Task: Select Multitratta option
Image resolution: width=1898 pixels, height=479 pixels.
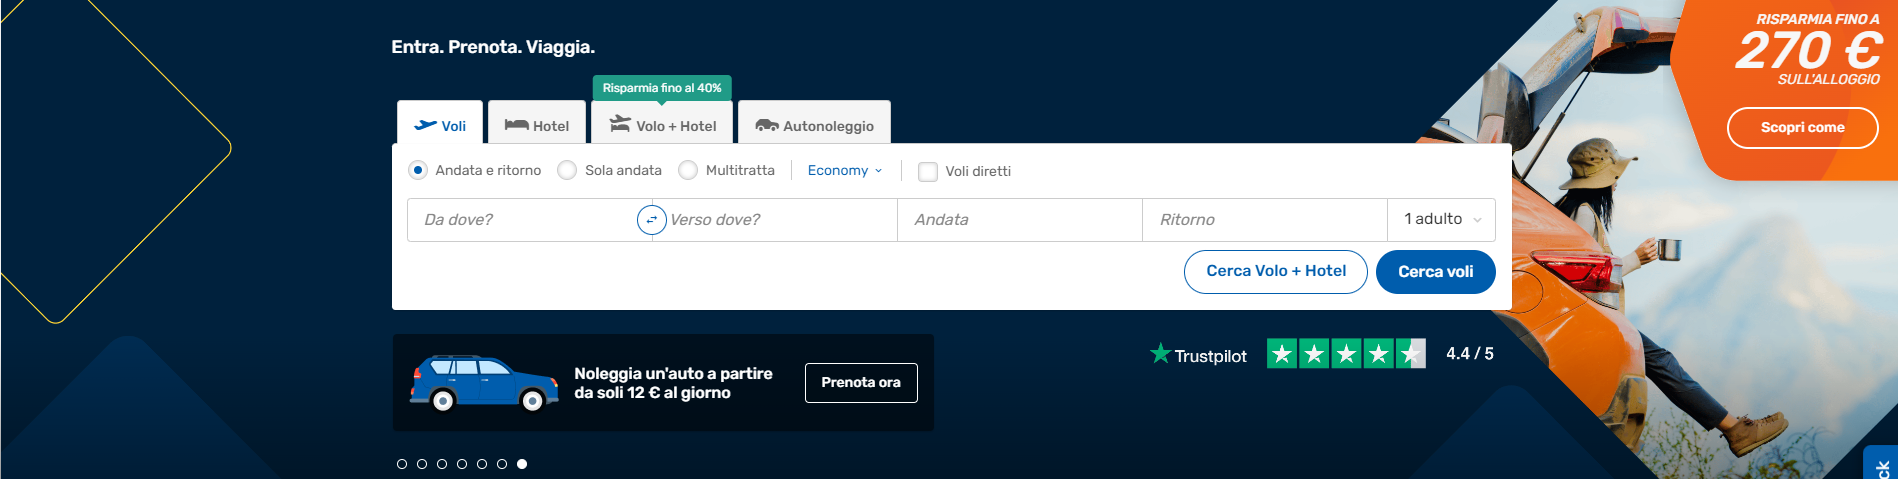Action: (688, 170)
